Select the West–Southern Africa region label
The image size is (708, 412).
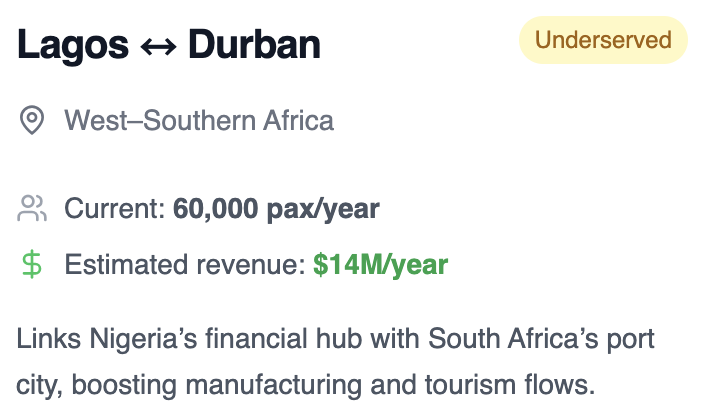[199, 120]
